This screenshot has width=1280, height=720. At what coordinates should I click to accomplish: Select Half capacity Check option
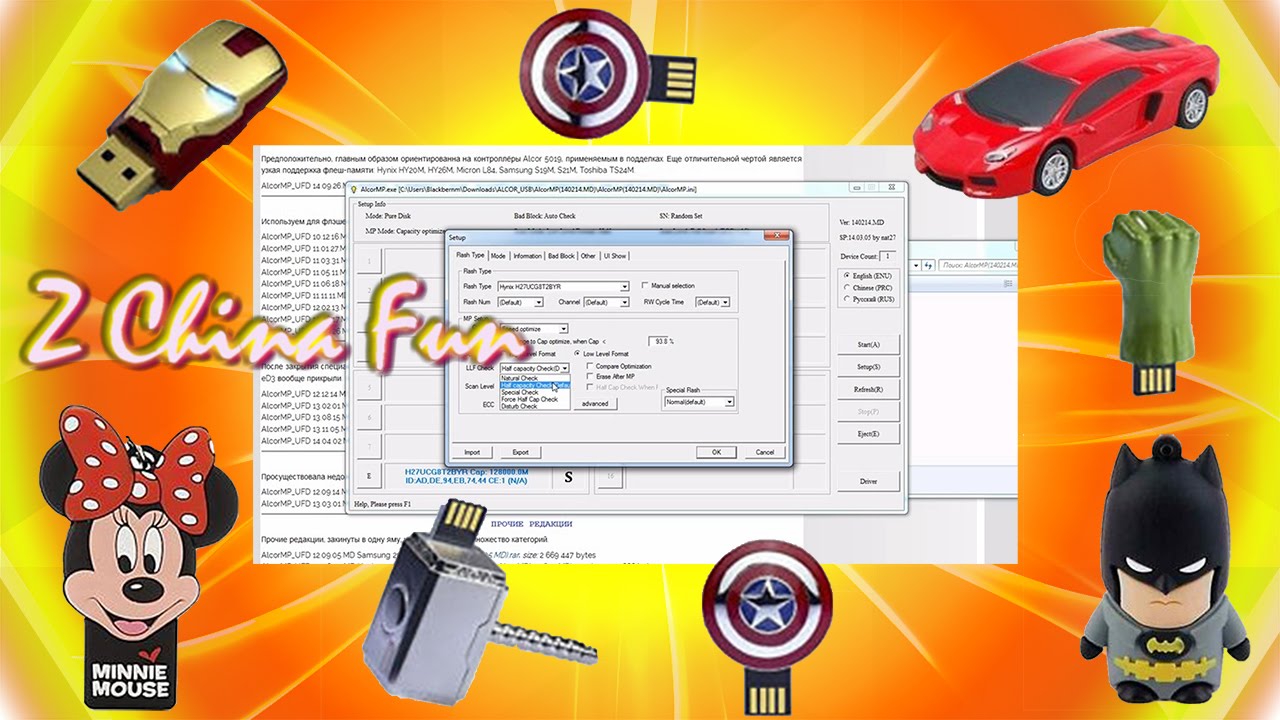click(534, 385)
